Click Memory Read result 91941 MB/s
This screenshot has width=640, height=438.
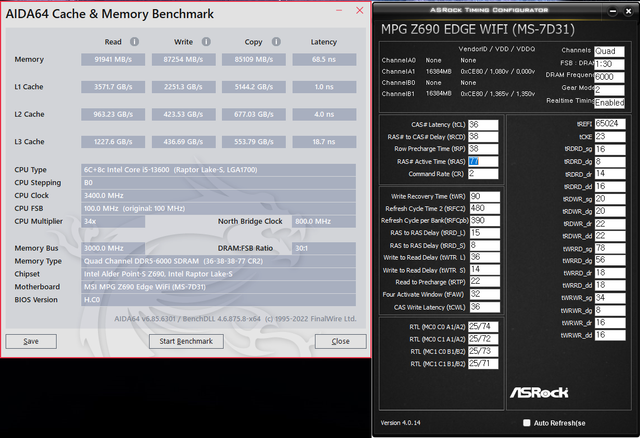[x=113, y=59]
